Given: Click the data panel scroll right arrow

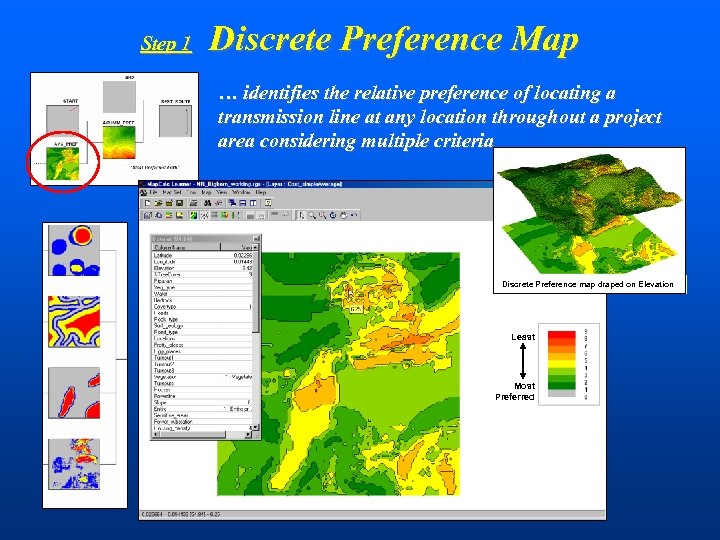Looking at the screenshot, I should click(248, 434).
